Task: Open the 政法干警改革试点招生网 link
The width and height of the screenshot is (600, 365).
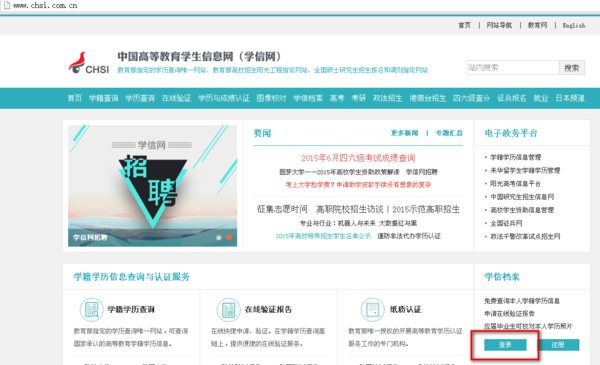Action: click(525, 236)
